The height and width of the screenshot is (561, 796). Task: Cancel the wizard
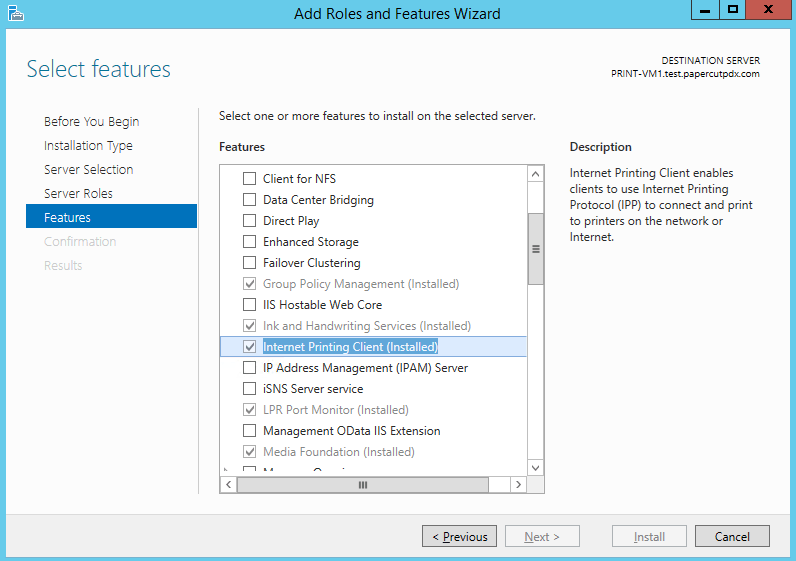pyautogui.click(x=732, y=536)
